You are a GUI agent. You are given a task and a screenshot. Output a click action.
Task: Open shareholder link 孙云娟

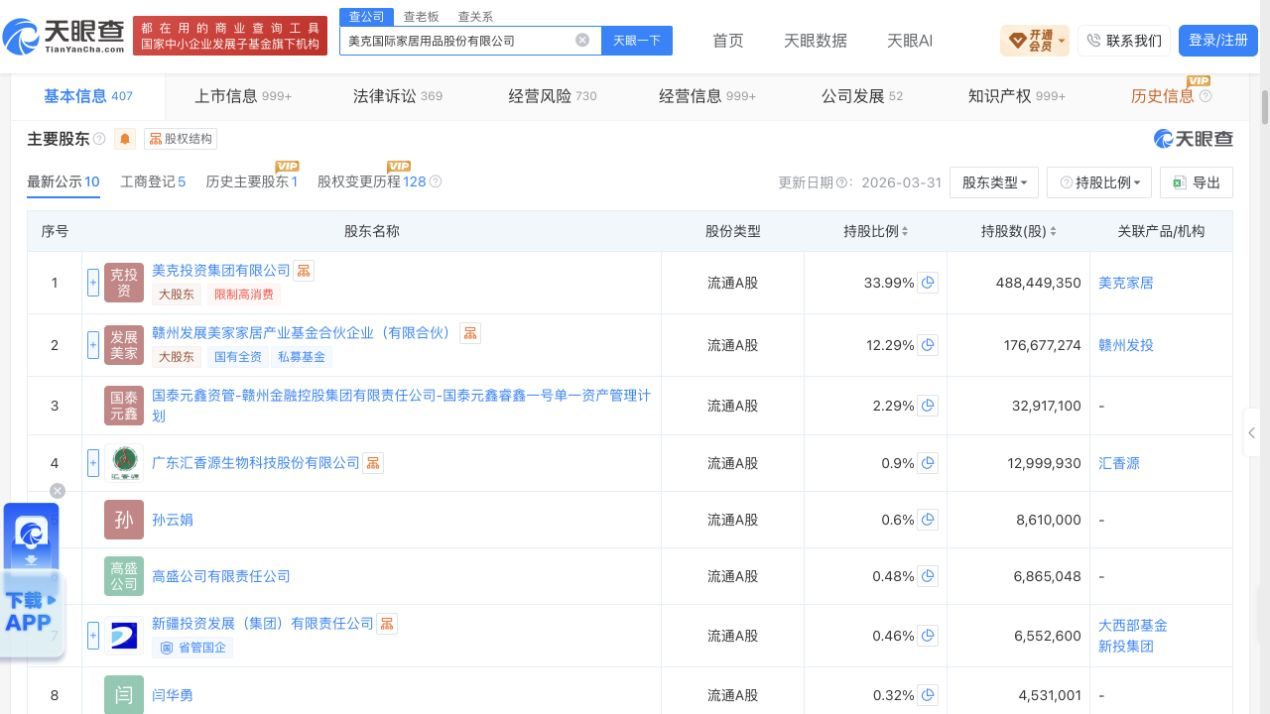click(172, 520)
